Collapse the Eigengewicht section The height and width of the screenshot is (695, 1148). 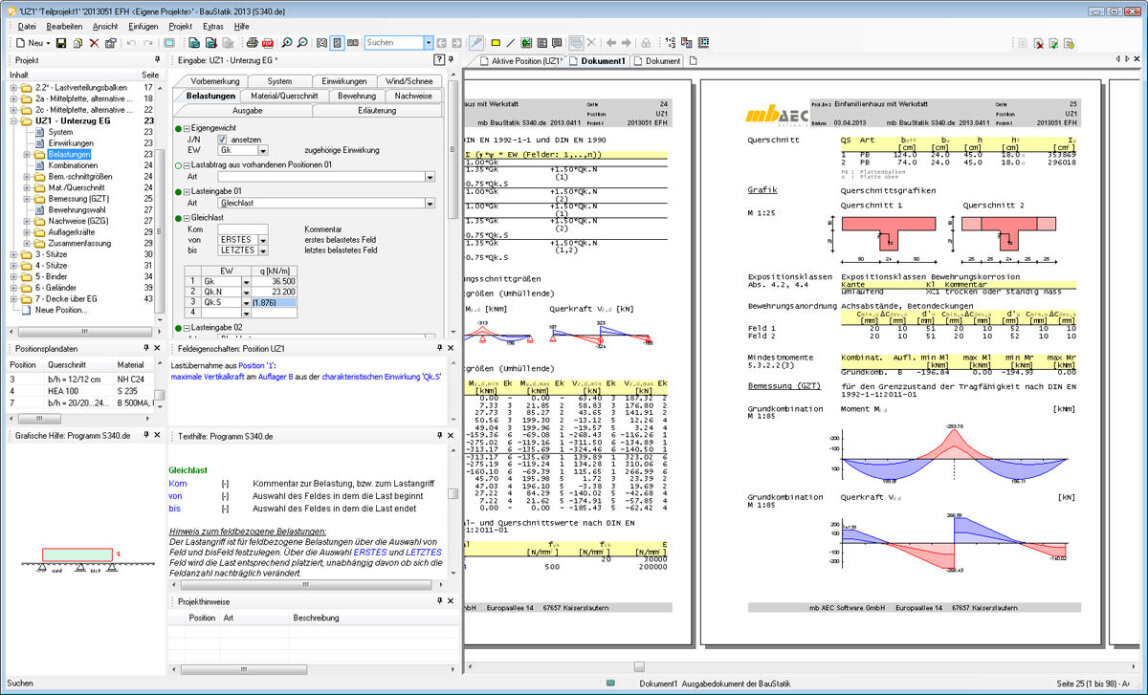coord(187,128)
